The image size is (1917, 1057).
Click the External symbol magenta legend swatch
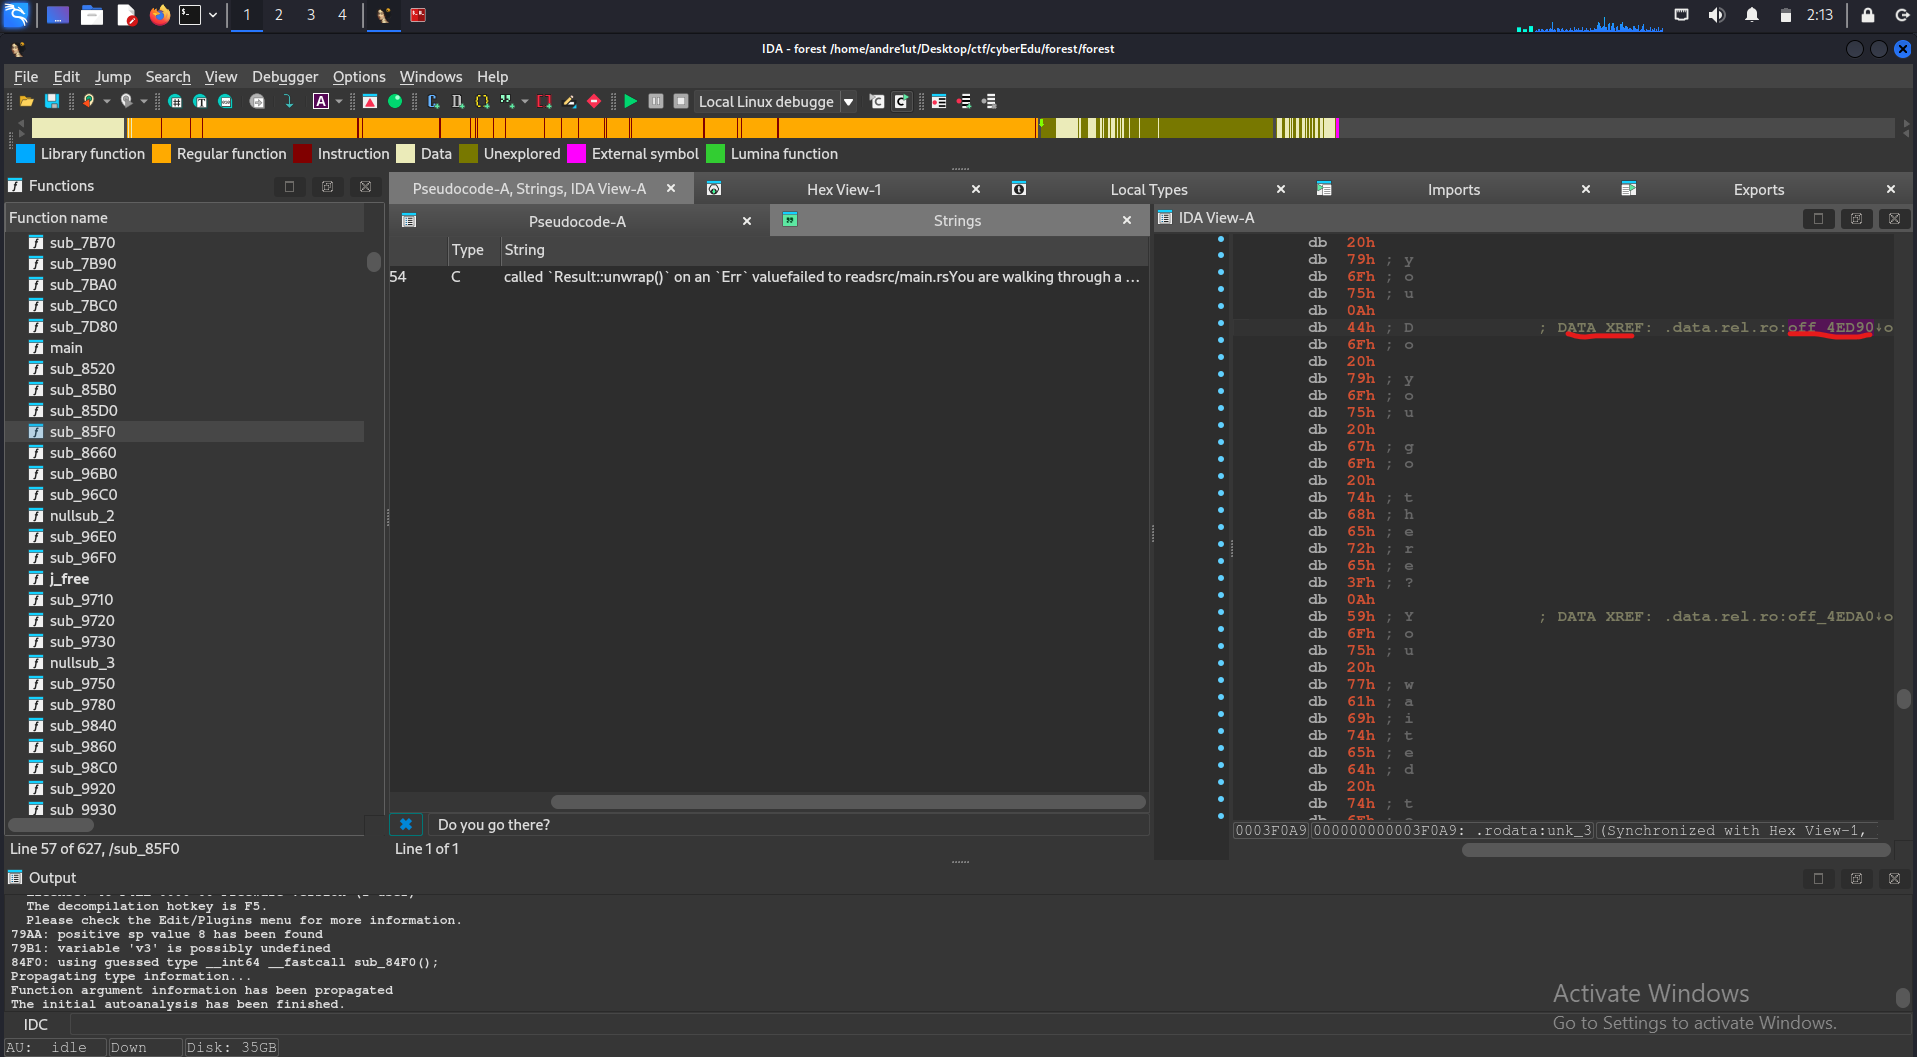point(576,153)
